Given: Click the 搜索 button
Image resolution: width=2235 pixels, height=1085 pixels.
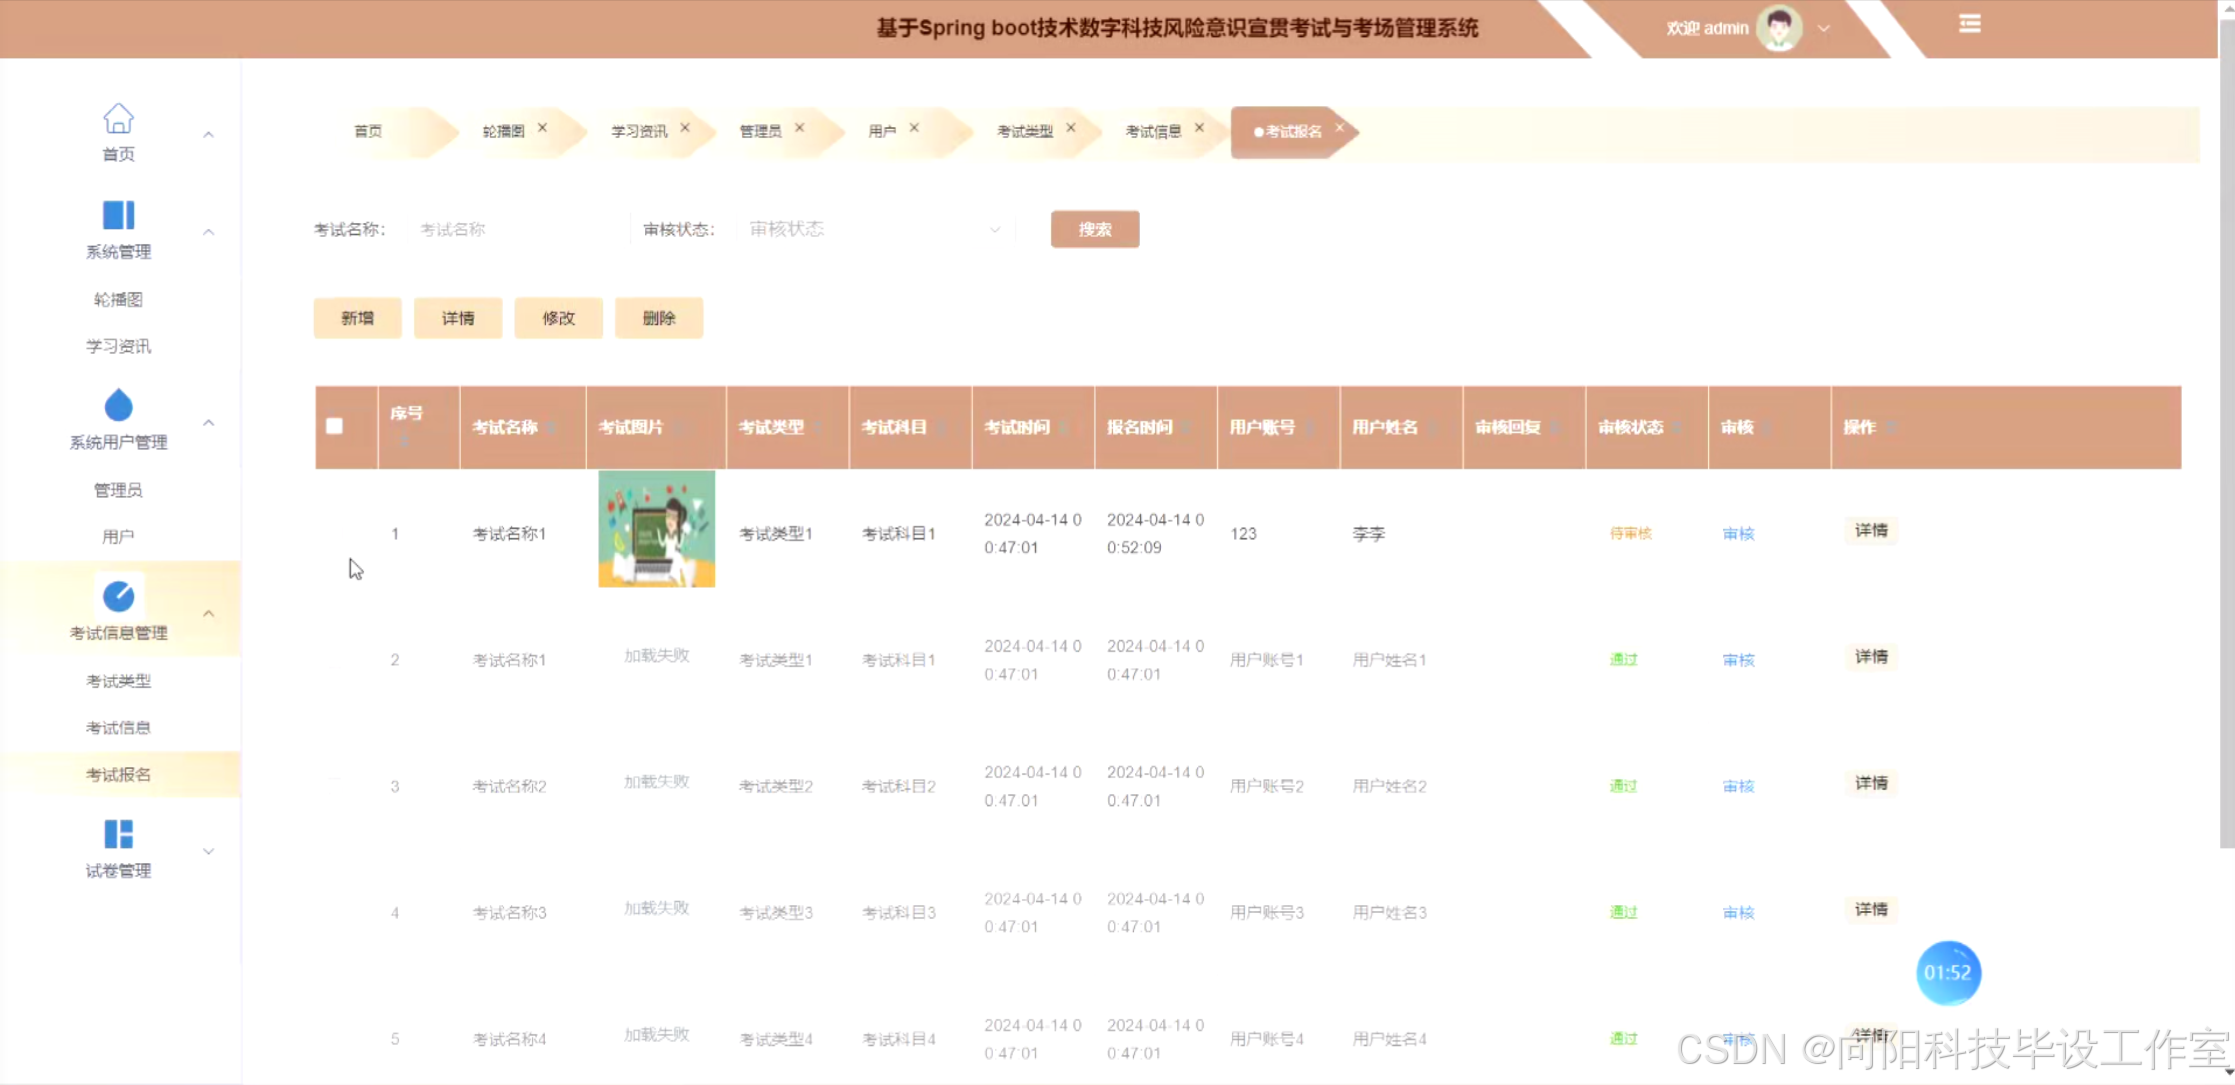Looking at the screenshot, I should (x=1094, y=229).
